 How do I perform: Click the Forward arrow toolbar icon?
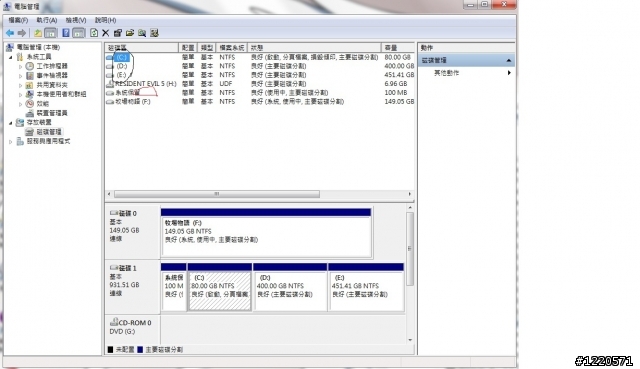(x=22, y=33)
